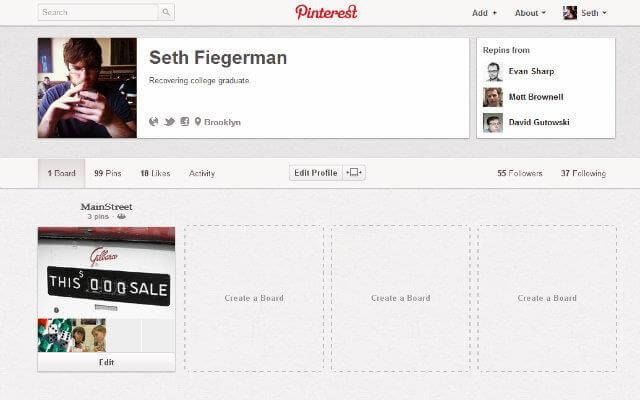Image resolution: width=640 pixels, height=400 pixels.
Task: Click the contributors icon under MainStreet
Action: tap(121, 216)
